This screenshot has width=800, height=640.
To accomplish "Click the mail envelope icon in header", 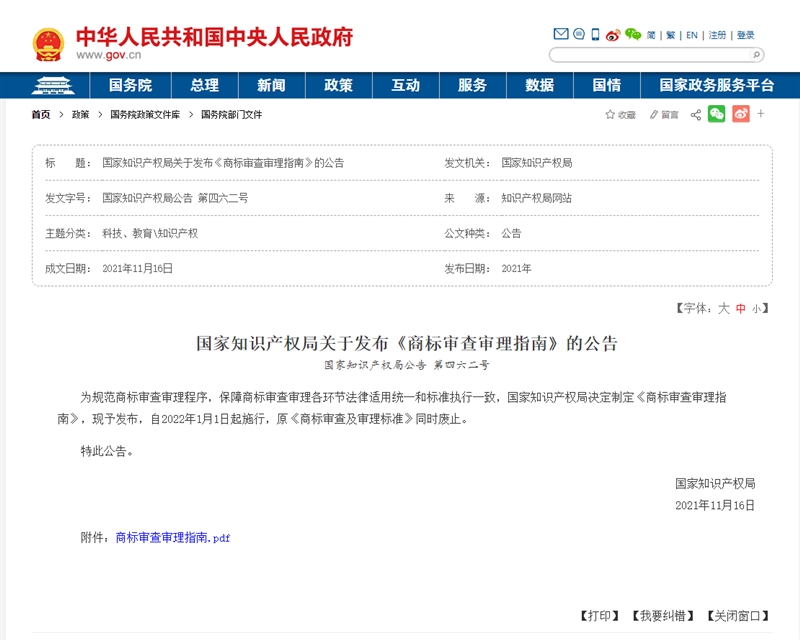I will click(561, 34).
